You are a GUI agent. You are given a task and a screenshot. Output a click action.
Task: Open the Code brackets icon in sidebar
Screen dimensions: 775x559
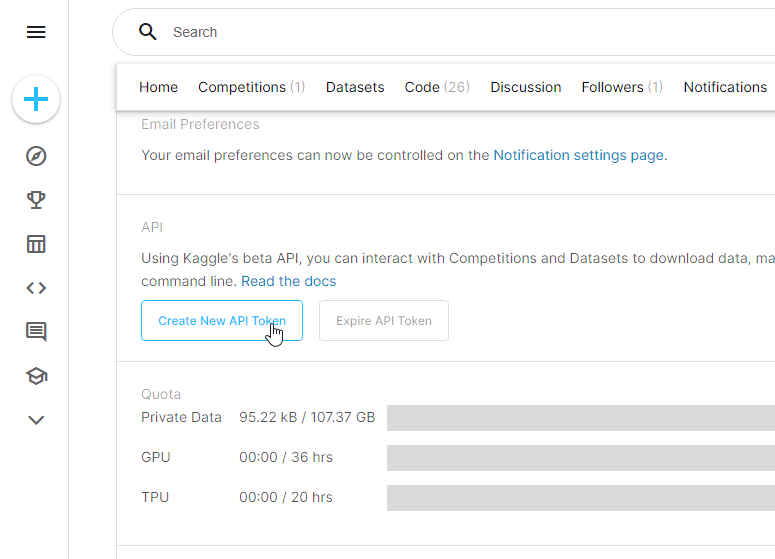click(36, 288)
